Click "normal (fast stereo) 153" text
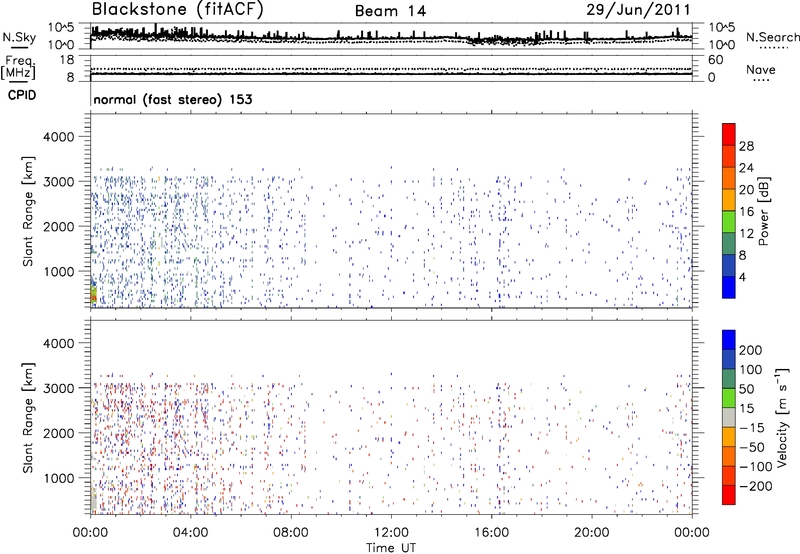This screenshot has height=554, width=800. click(173, 99)
